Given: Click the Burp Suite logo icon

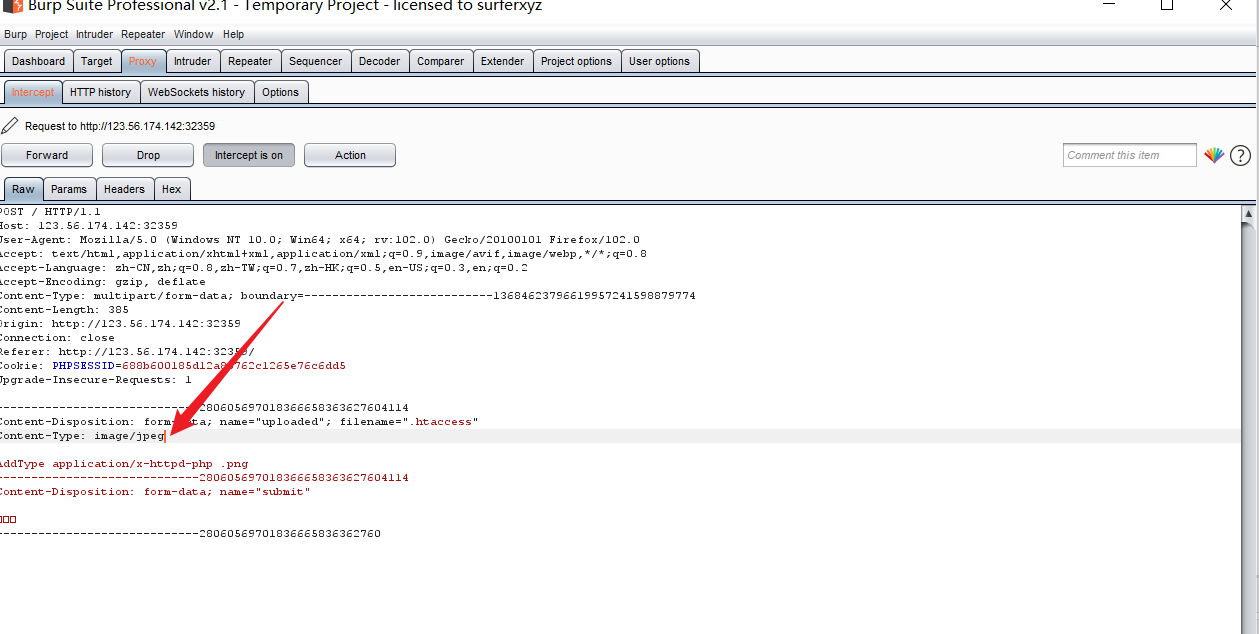Looking at the screenshot, I should (x=14, y=6).
